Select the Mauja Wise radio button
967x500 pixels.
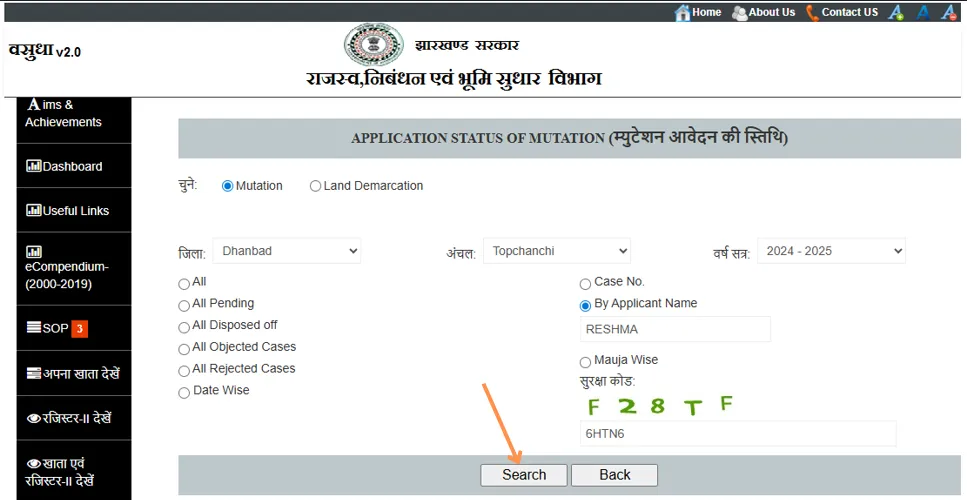(585, 363)
